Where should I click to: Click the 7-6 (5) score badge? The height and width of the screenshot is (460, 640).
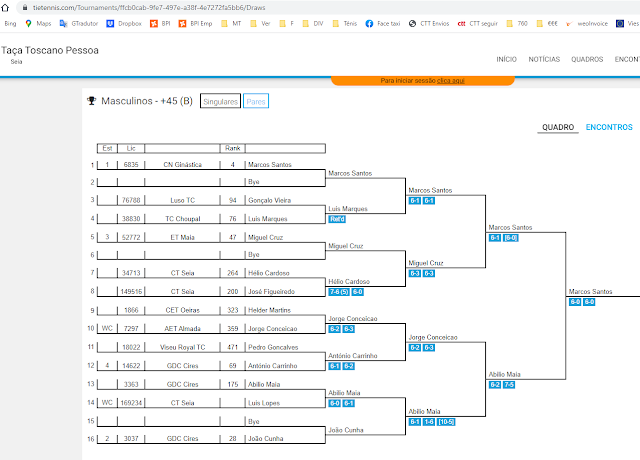(339, 292)
